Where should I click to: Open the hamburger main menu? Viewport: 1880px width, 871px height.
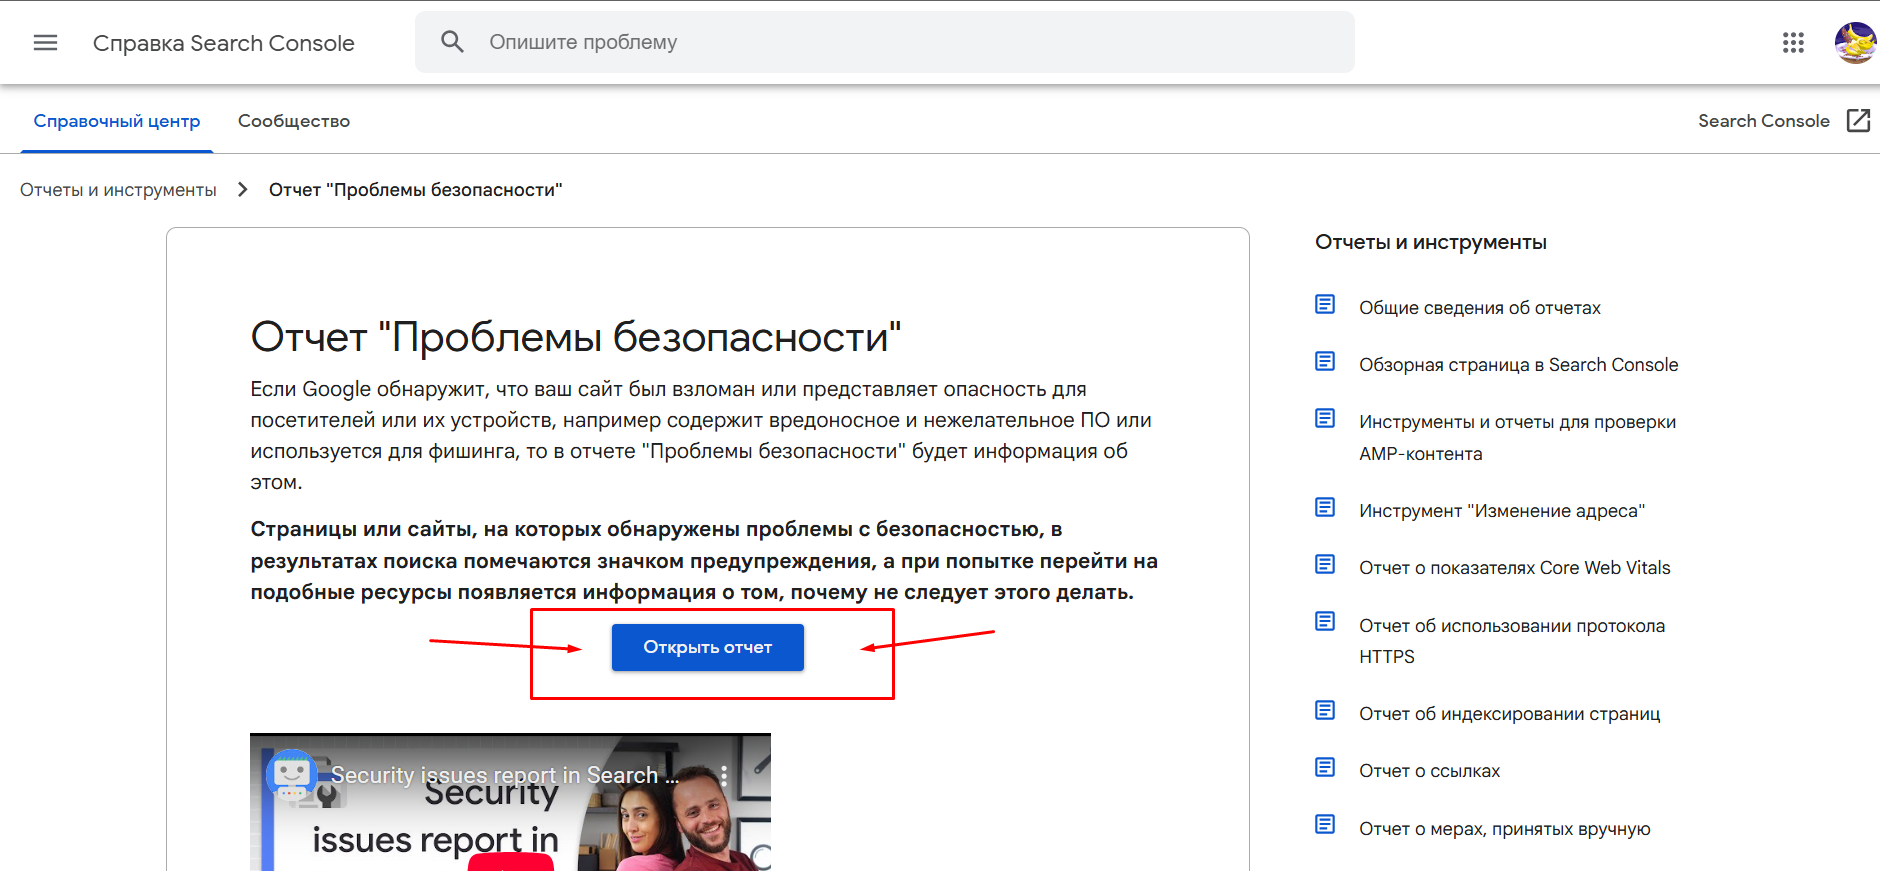[x=45, y=42]
